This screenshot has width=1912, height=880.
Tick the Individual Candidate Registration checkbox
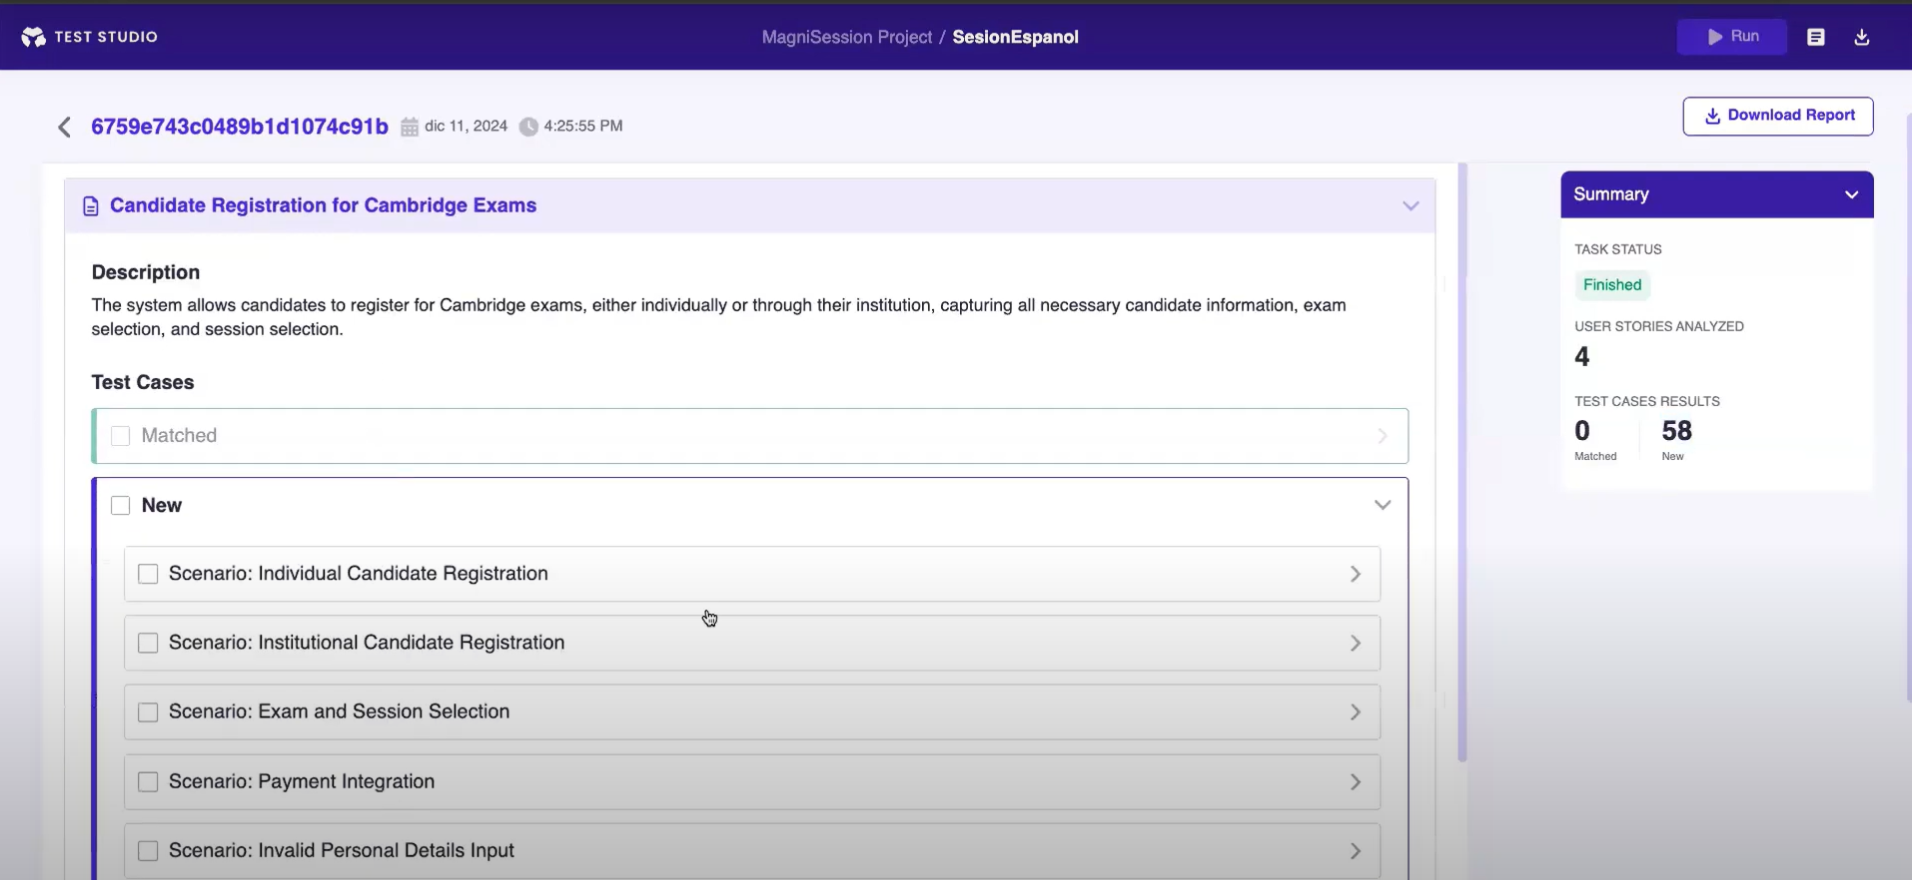tap(148, 574)
